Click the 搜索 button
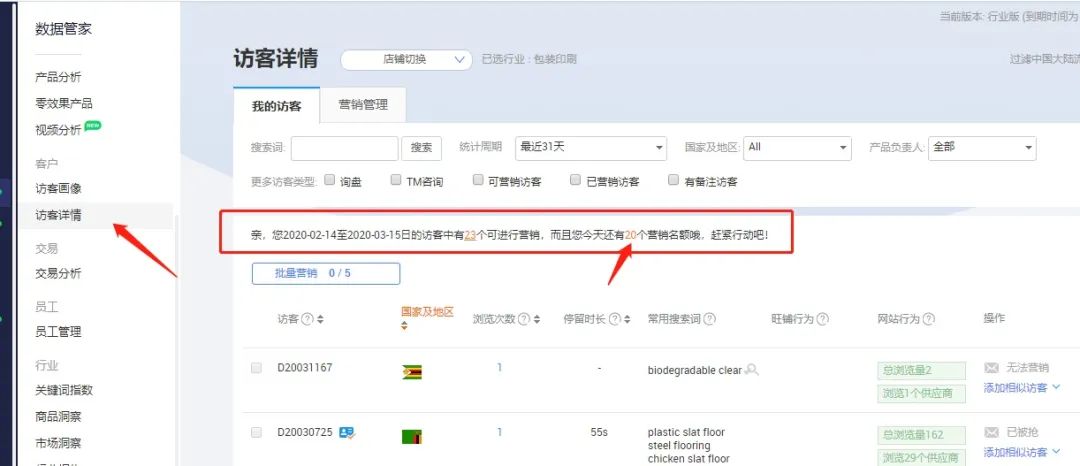The image size is (1080, 466). pyautogui.click(x=421, y=148)
